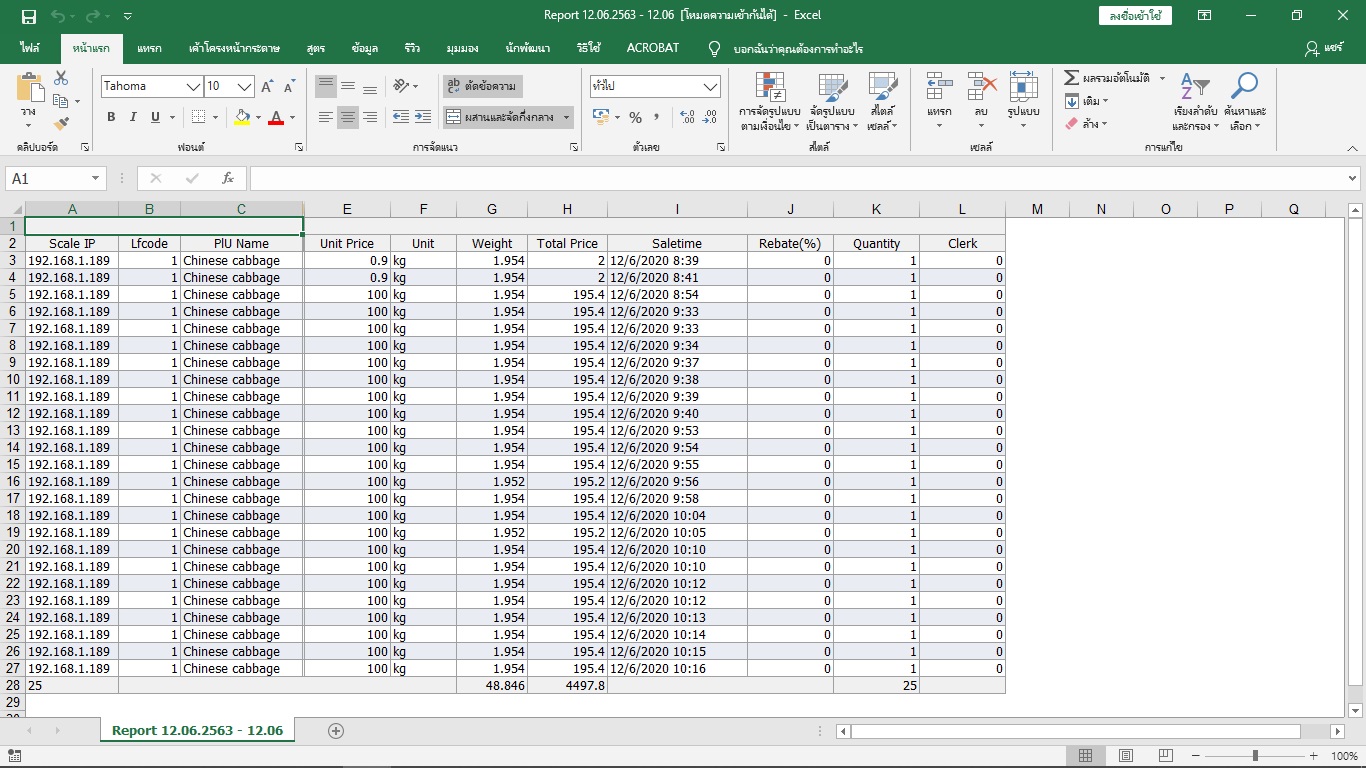The image size is (1366, 768).
Task: Toggle top align button
Action: pos(326,87)
